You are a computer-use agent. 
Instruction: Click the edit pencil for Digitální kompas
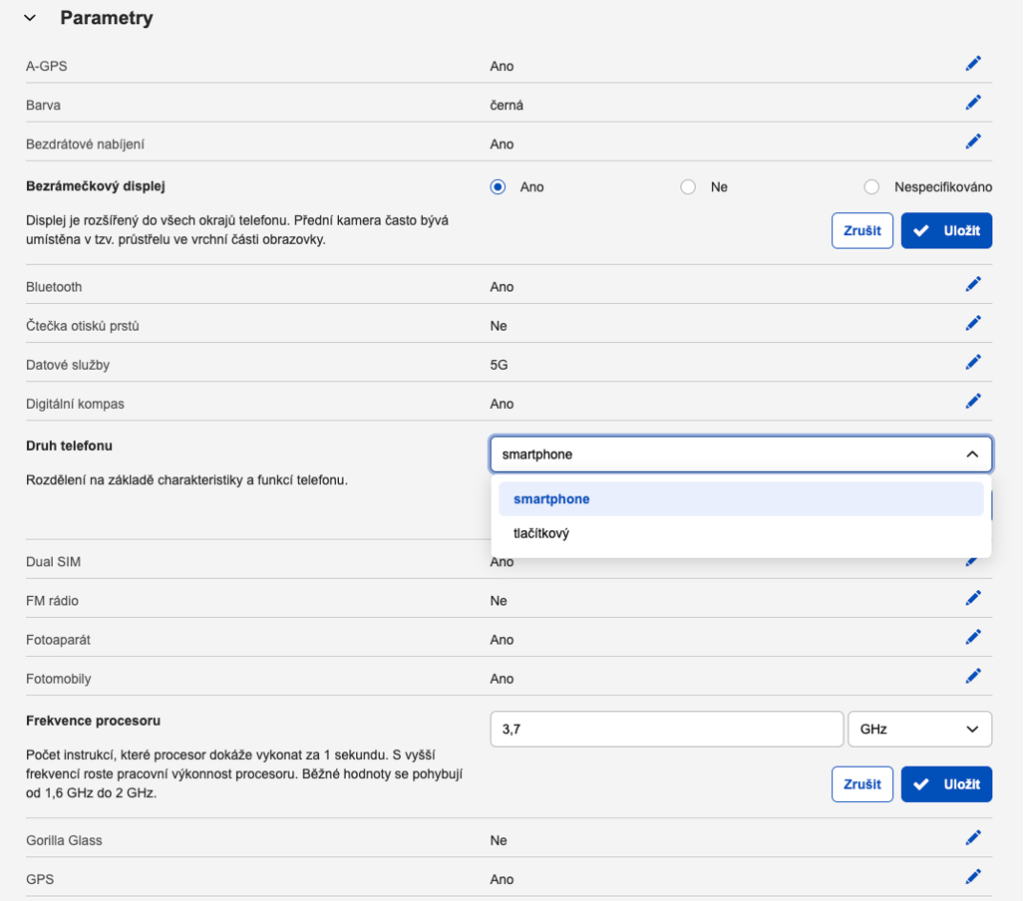[973, 402]
